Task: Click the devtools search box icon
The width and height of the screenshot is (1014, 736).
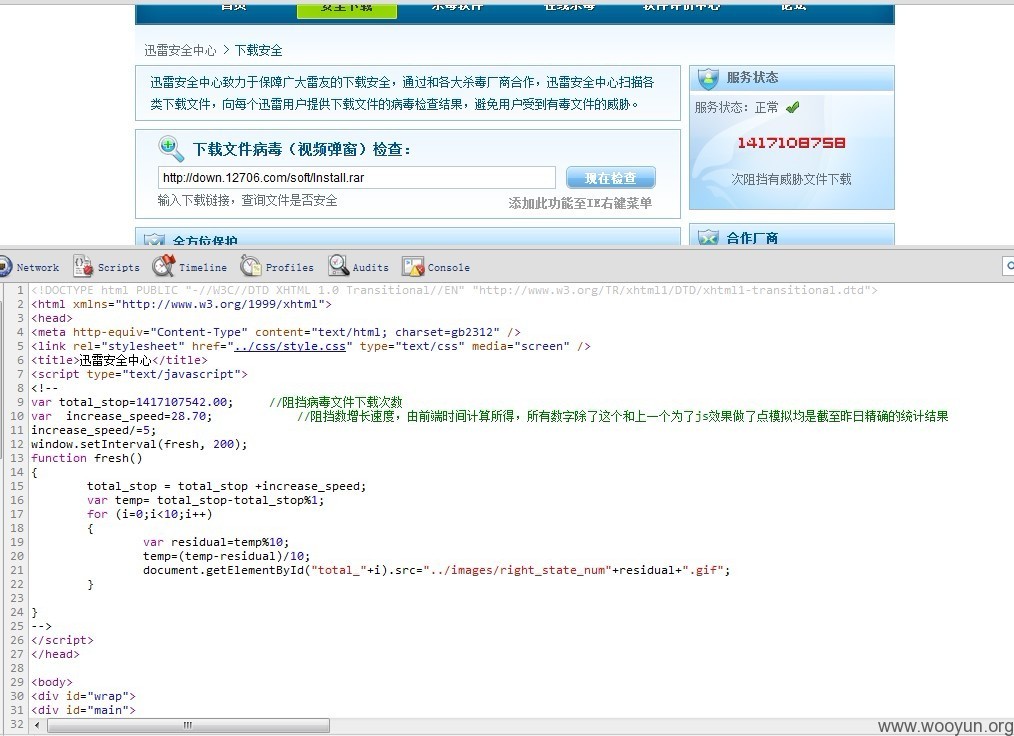Action: 1008,266
